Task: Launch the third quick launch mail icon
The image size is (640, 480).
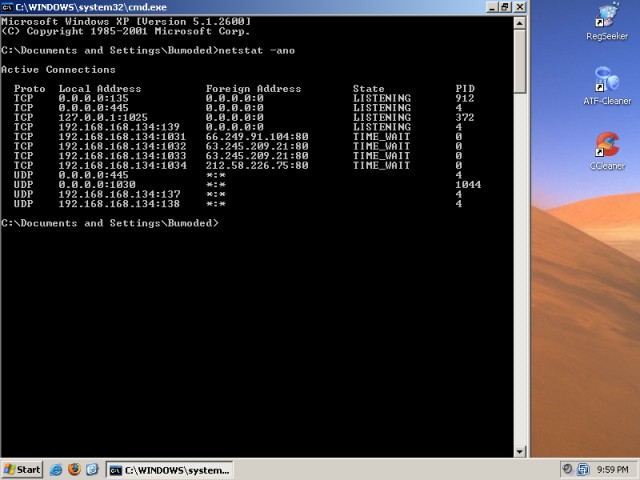Action: tap(92, 469)
